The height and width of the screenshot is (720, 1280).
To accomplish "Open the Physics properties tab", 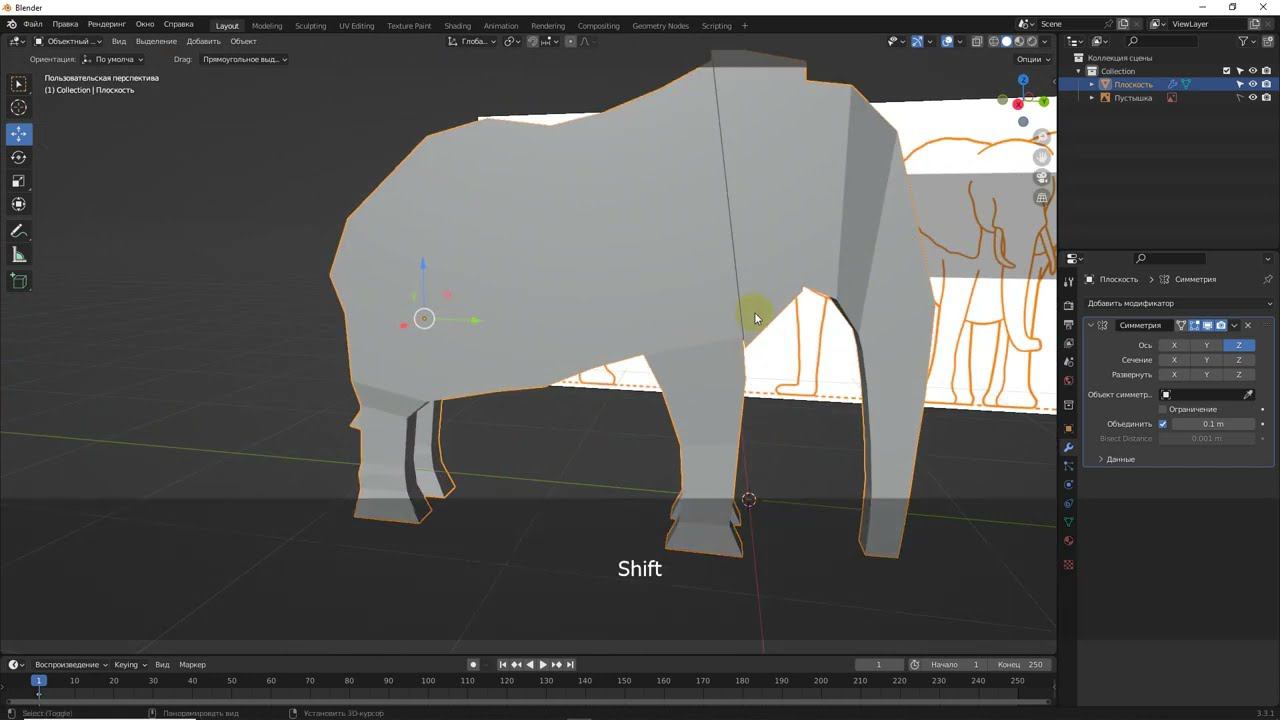I will (1068, 485).
